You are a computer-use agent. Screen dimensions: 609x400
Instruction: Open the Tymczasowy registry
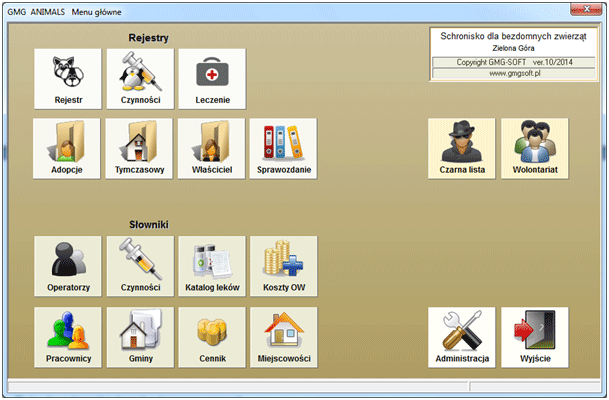[139, 149]
